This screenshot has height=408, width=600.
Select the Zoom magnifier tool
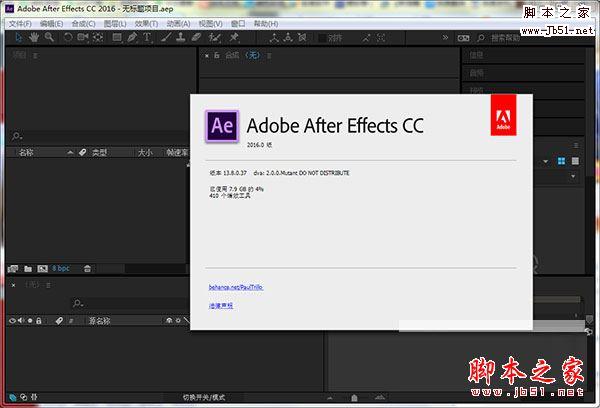[49, 37]
